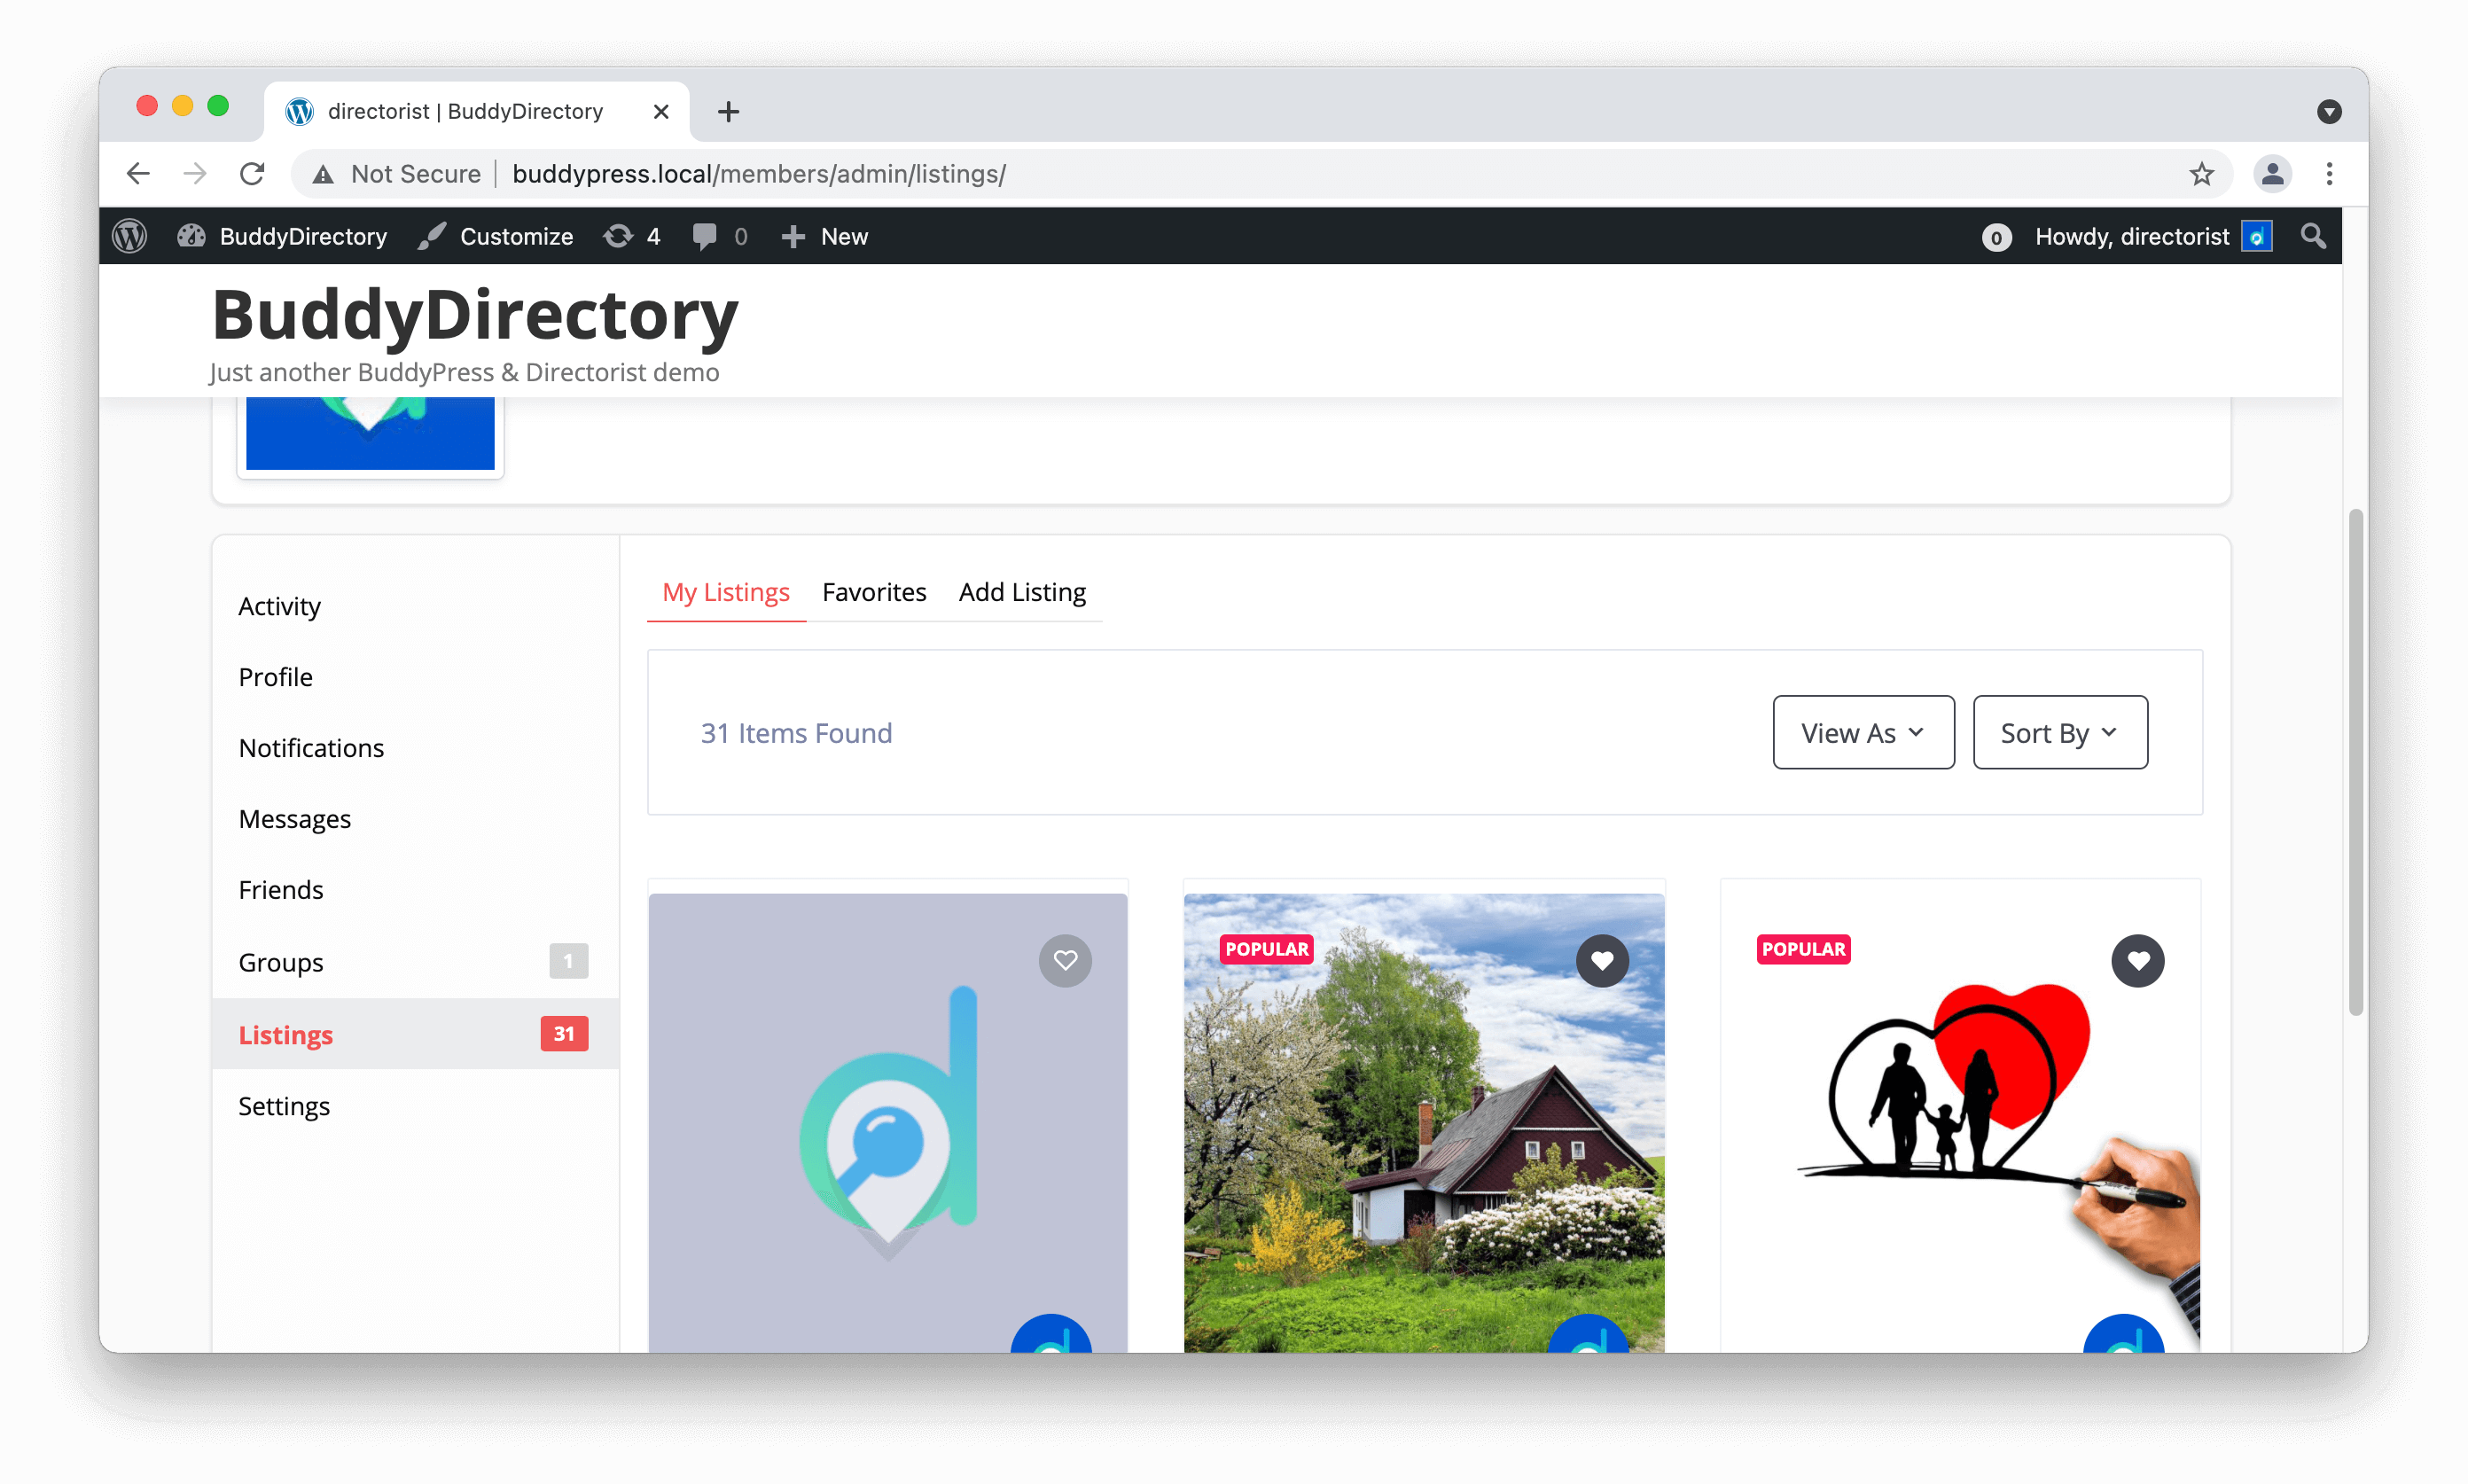The image size is (2468, 1484).
Task: Click the New content plus icon
Action: [x=793, y=236]
